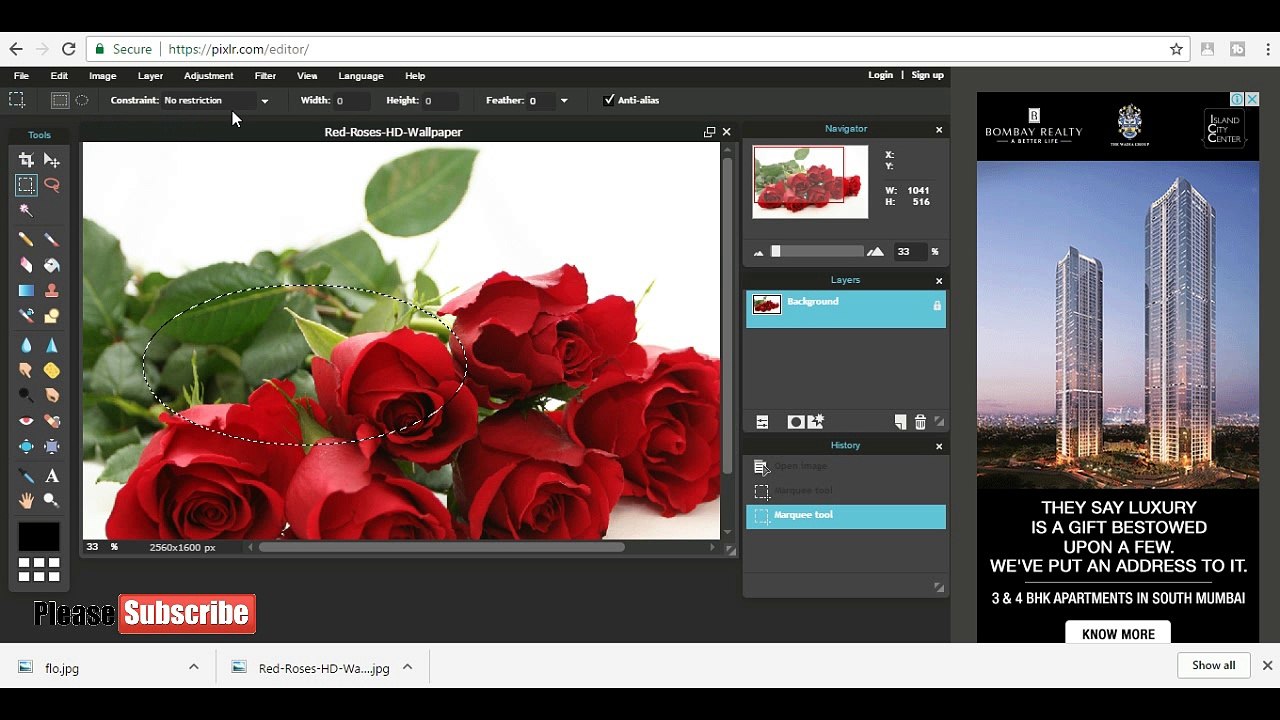
Task: Select the Burn tool
Action: pos(52,395)
